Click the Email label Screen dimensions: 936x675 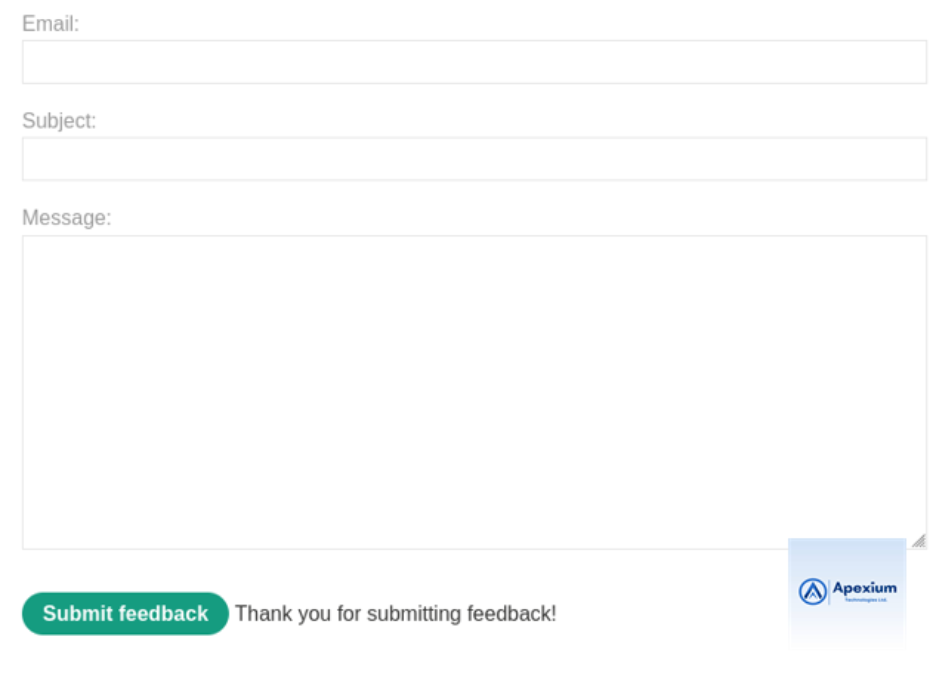pyautogui.click(x=50, y=24)
